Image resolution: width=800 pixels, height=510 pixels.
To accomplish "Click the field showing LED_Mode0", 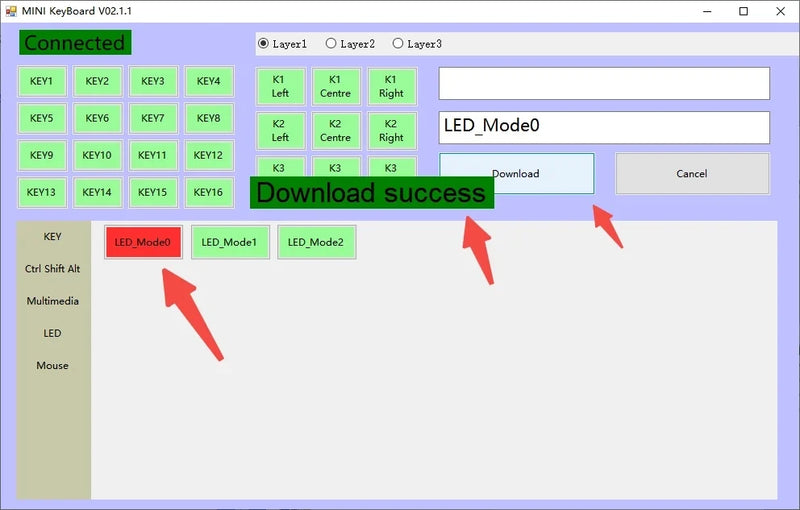I will click(604, 128).
